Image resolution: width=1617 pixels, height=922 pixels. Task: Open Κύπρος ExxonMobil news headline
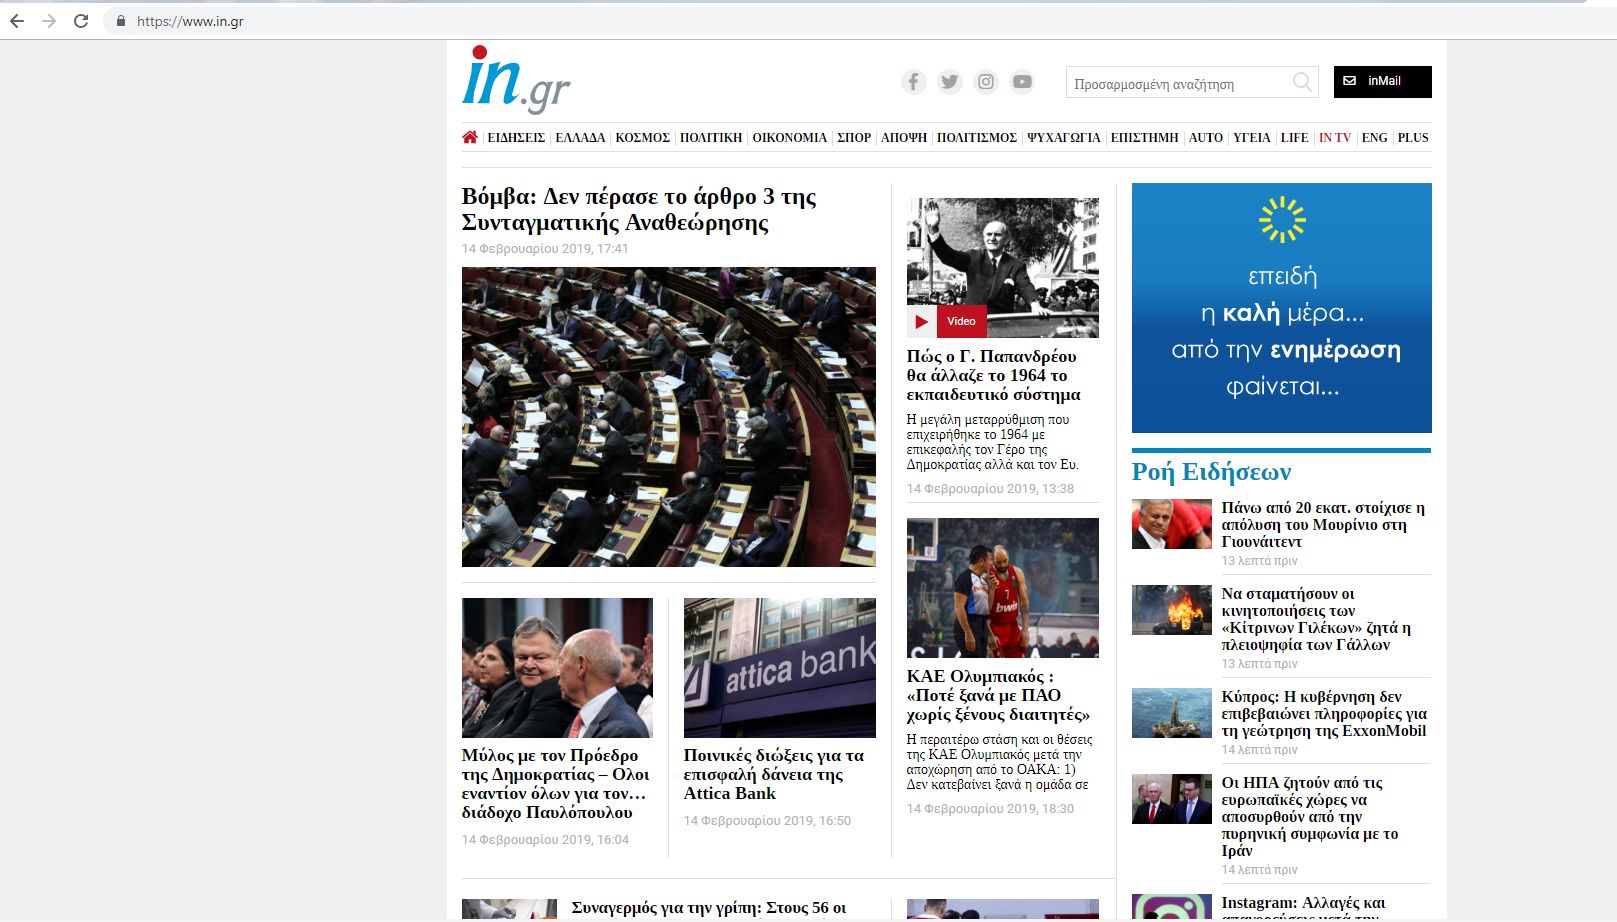pyautogui.click(x=1324, y=714)
